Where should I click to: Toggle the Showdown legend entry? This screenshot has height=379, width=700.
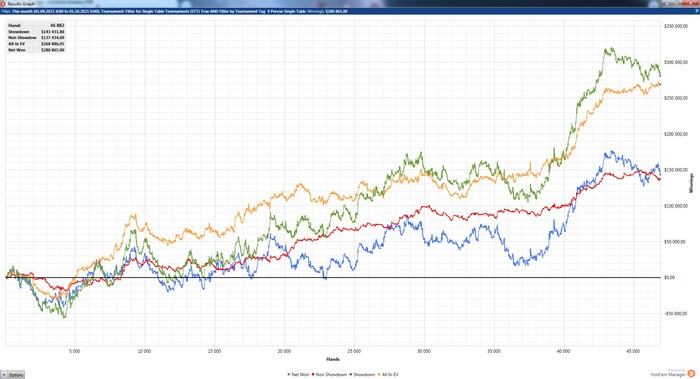pos(362,375)
